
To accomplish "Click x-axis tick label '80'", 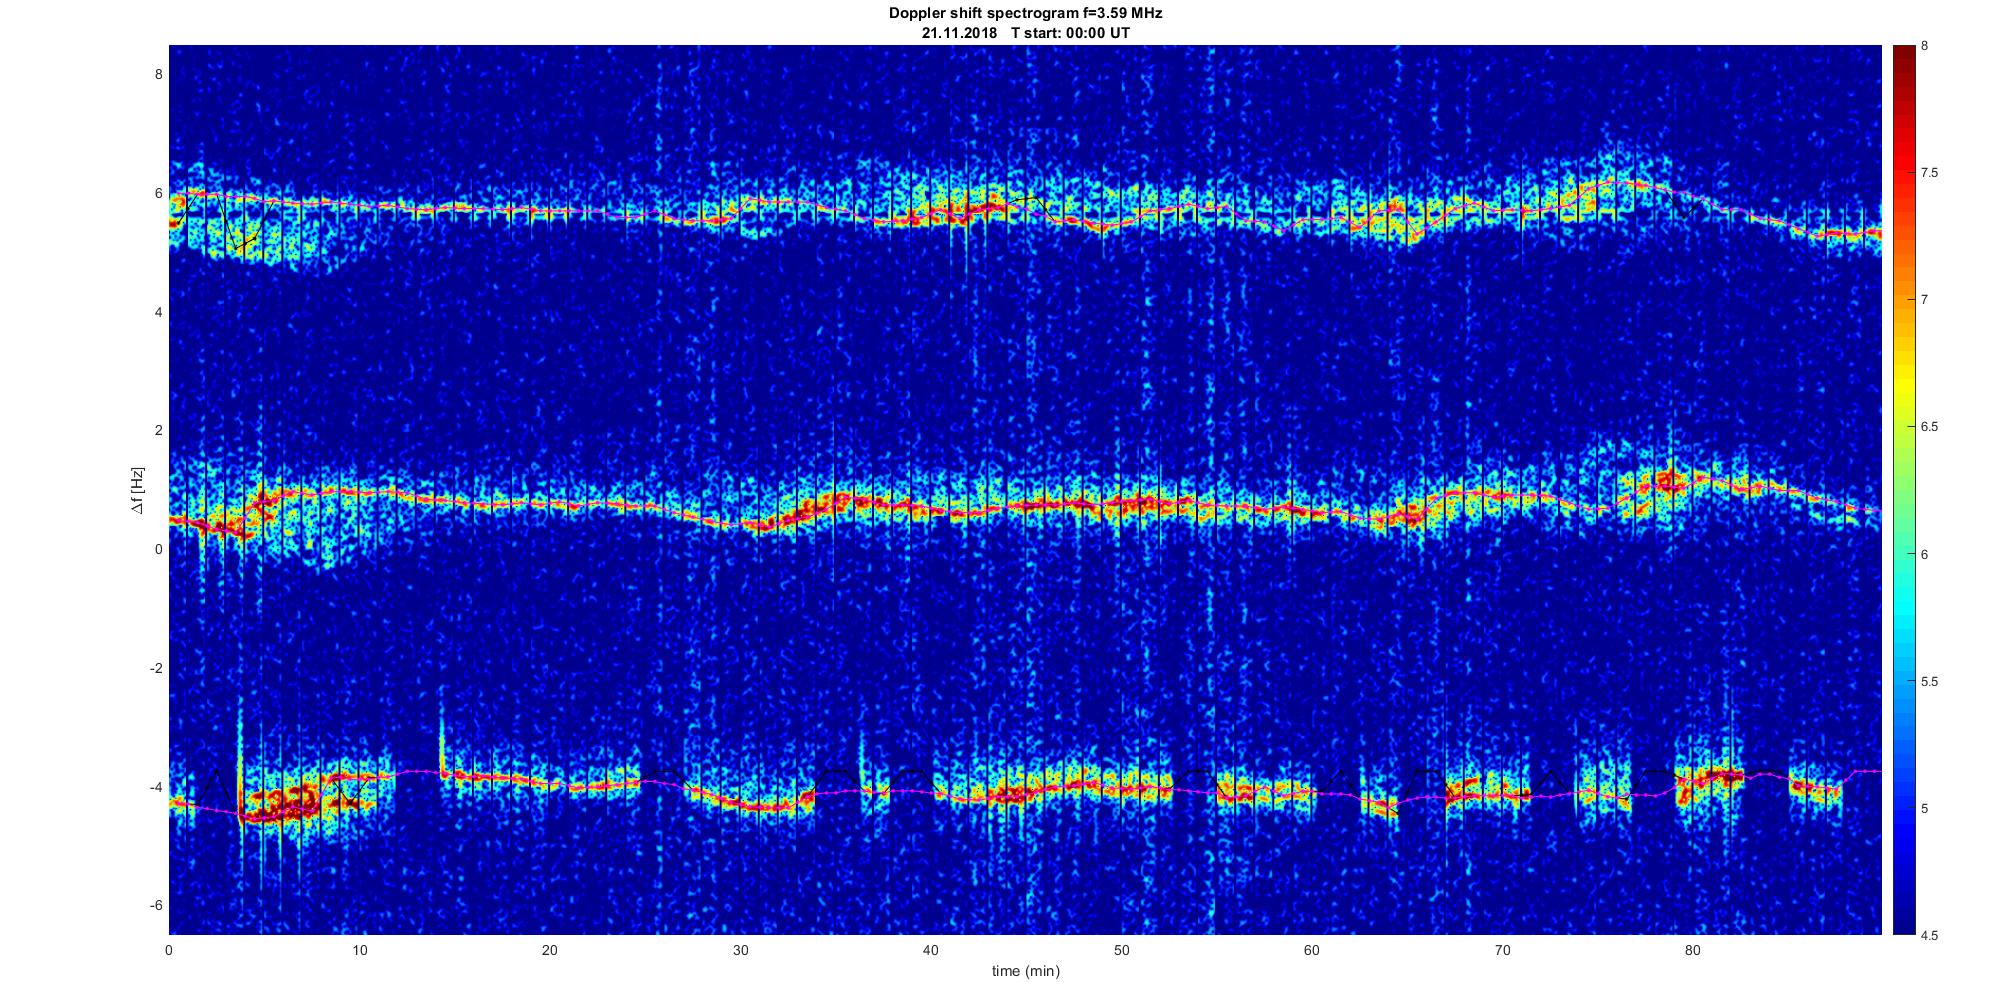I will pyautogui.click(x=1692, y=950).
